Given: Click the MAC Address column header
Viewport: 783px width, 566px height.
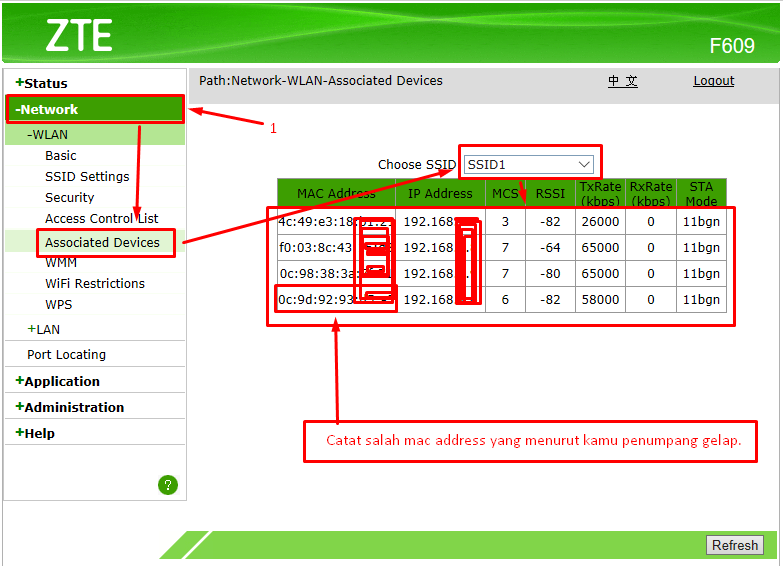Looking at the screenshot, I should pyautogui.click(x=336, y=193).
